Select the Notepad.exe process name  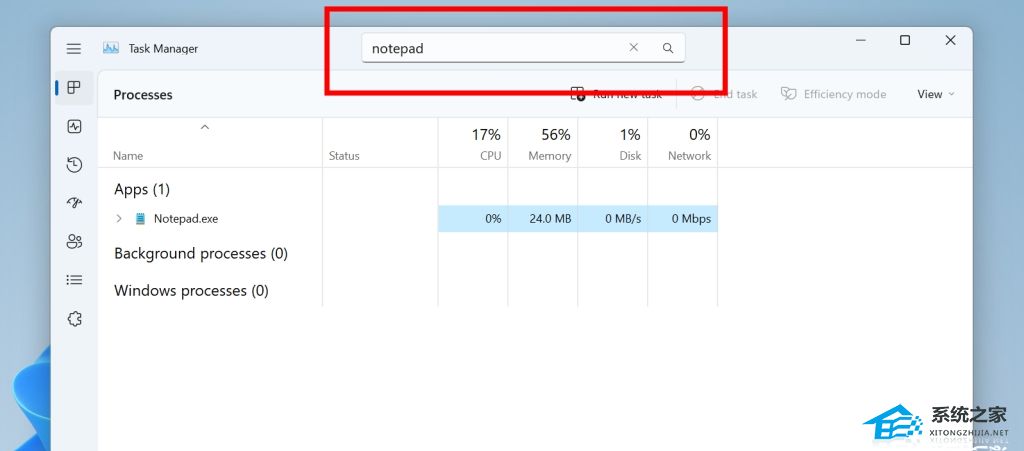186,219
